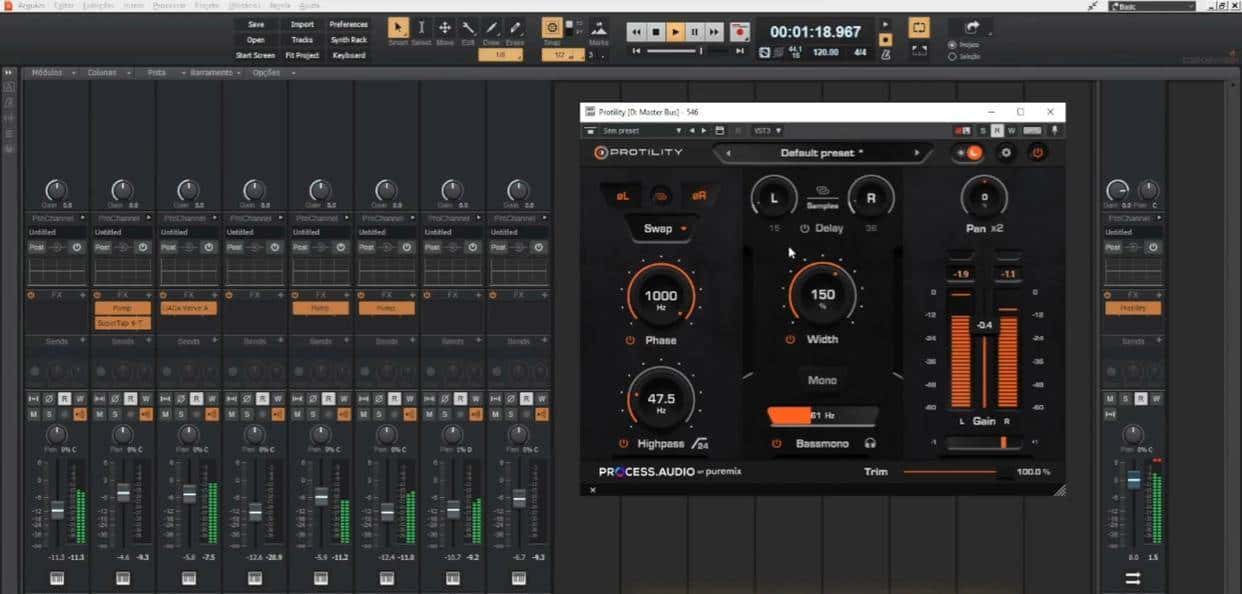Open the Opções menu in mixer
1242x594 pixels.
[271, 73]
